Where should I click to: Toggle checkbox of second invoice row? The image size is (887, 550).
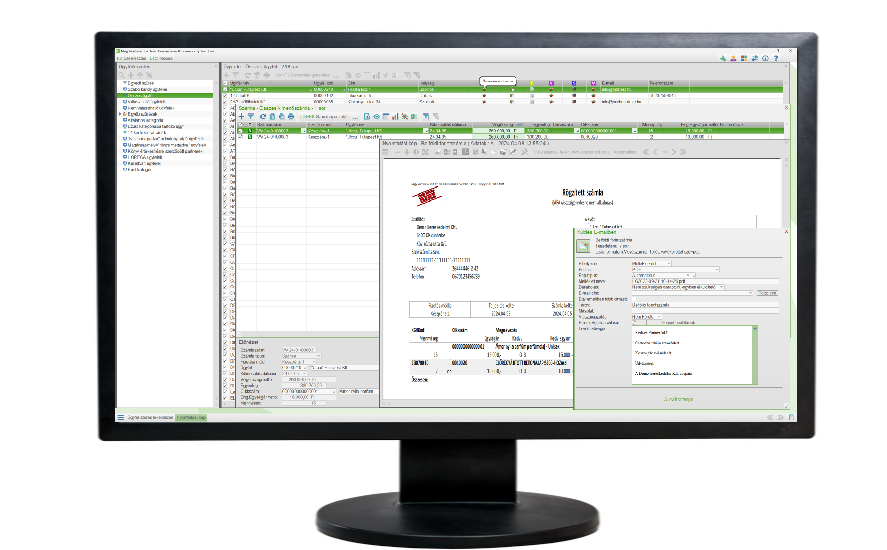click(239, 136)
